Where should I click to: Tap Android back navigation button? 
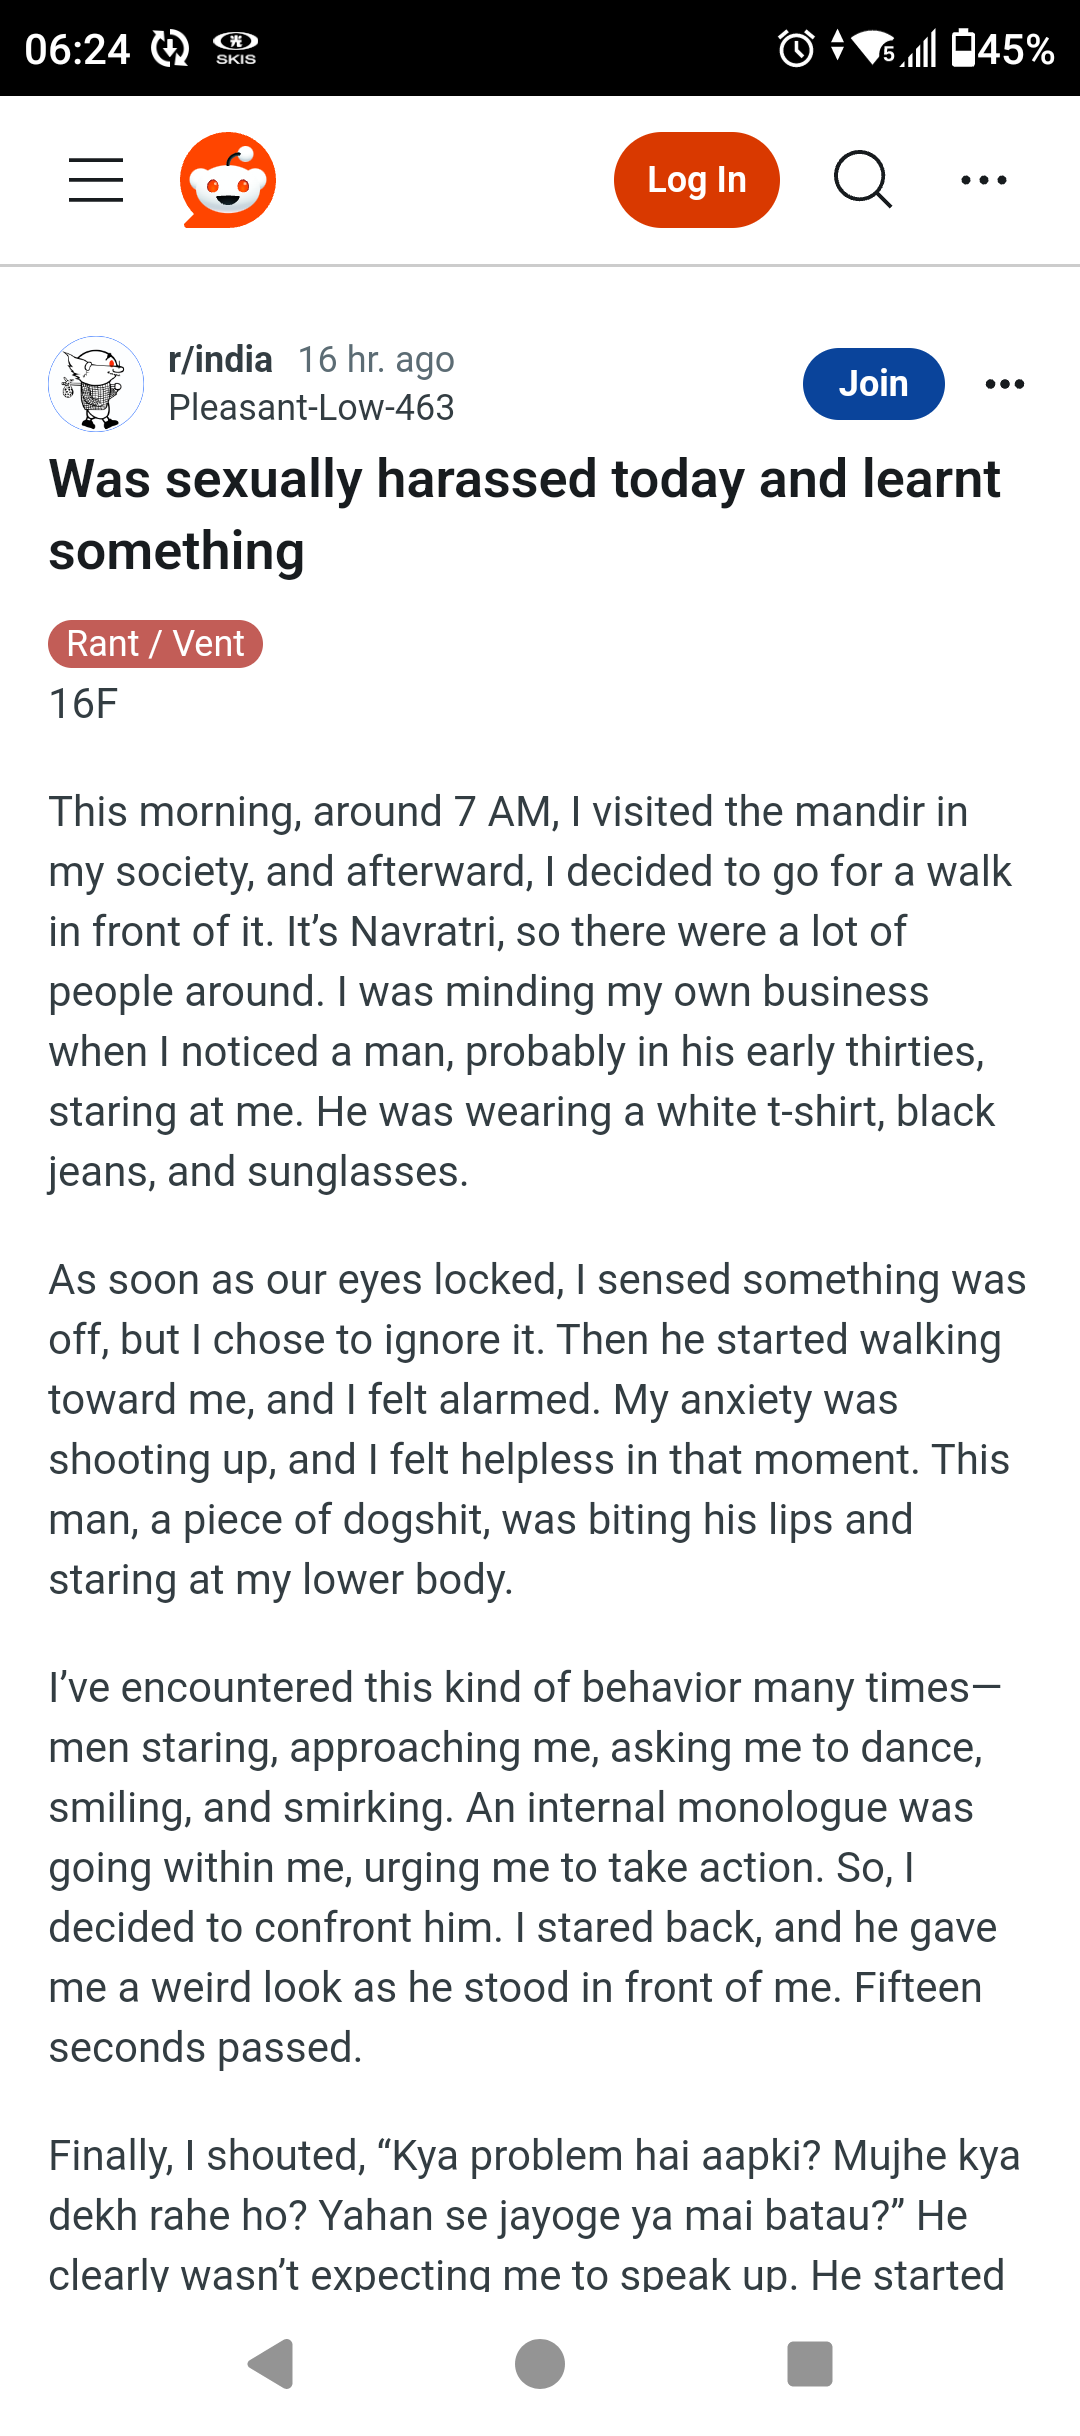[x=270, y=2364]
